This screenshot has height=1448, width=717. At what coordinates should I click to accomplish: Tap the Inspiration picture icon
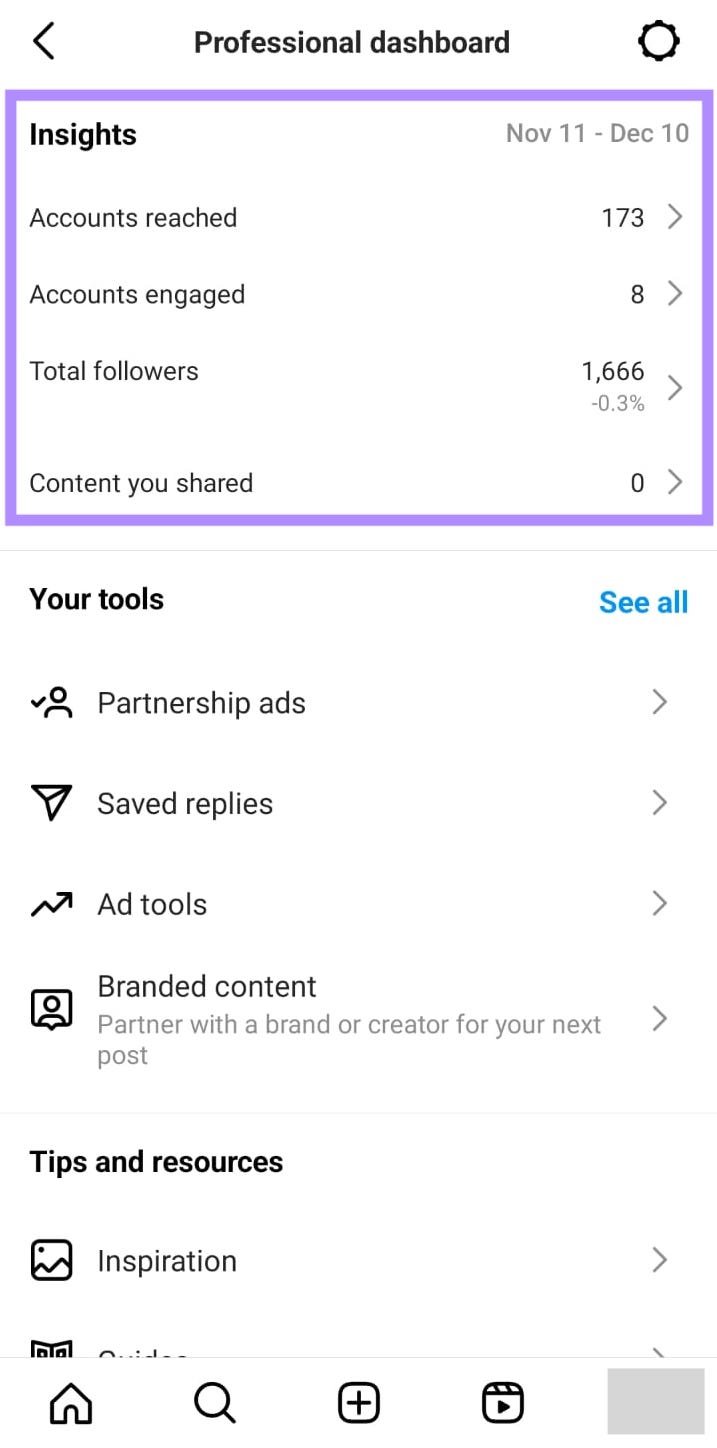[52, 1260]
